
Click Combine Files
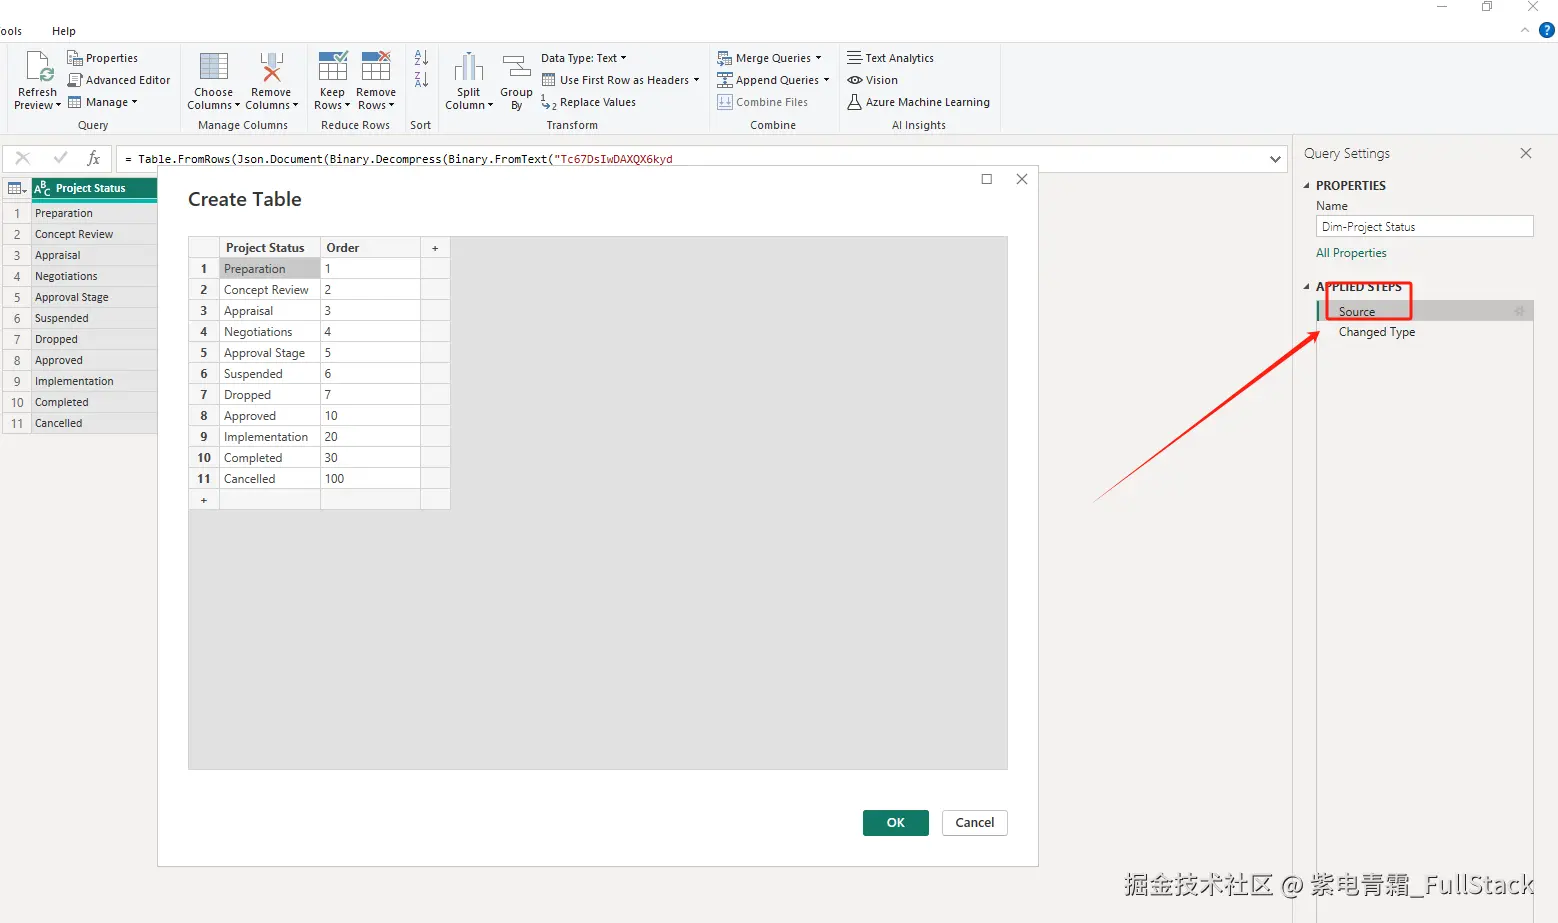coord(762,102)
